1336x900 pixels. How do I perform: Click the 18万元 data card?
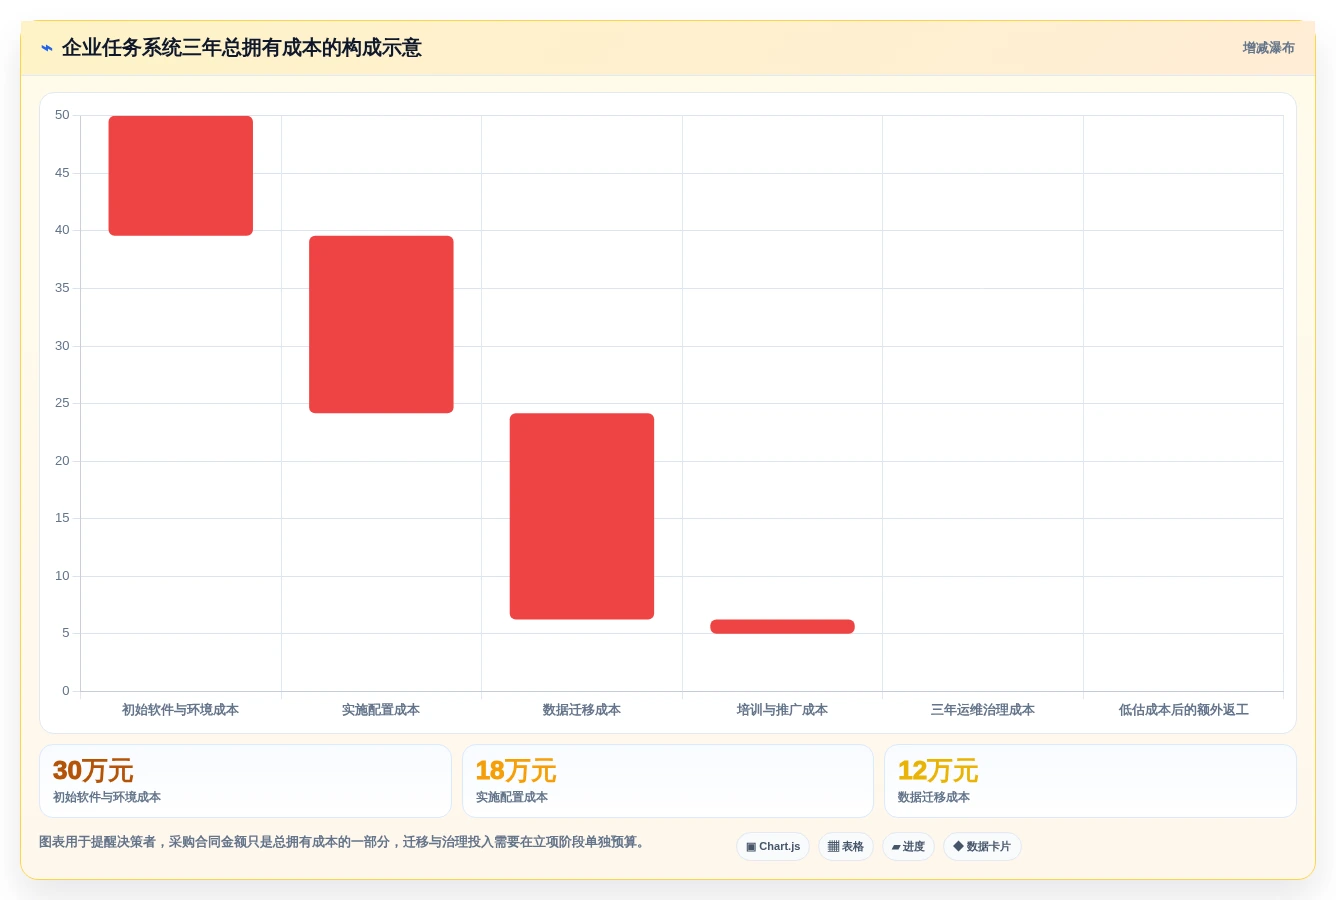tap(668, 781)
